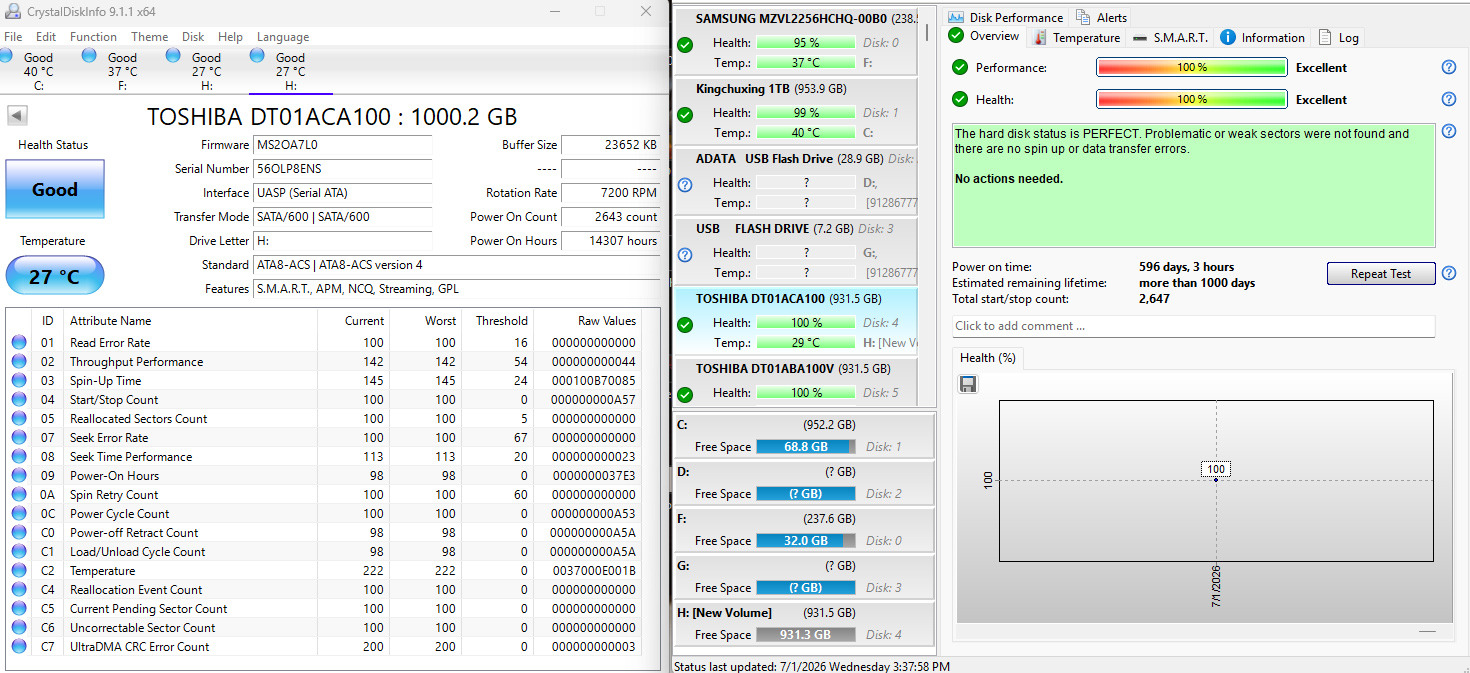Viewport: 1470px width, 673px height.
Task: Open the Disk menu
Action: coord(193,37)
